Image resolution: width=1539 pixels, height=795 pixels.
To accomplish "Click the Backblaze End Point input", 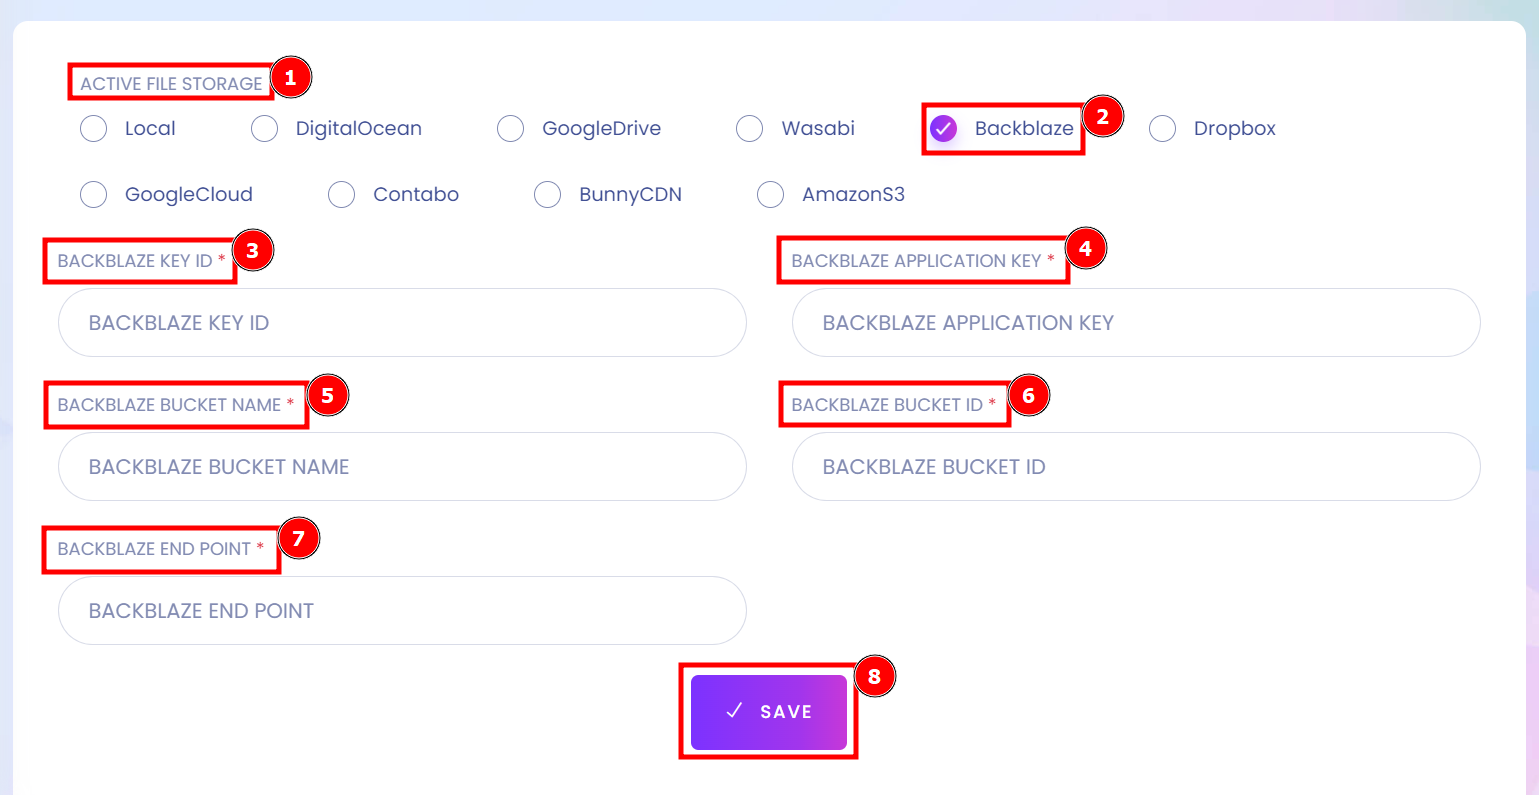I will tap(402, 611).
